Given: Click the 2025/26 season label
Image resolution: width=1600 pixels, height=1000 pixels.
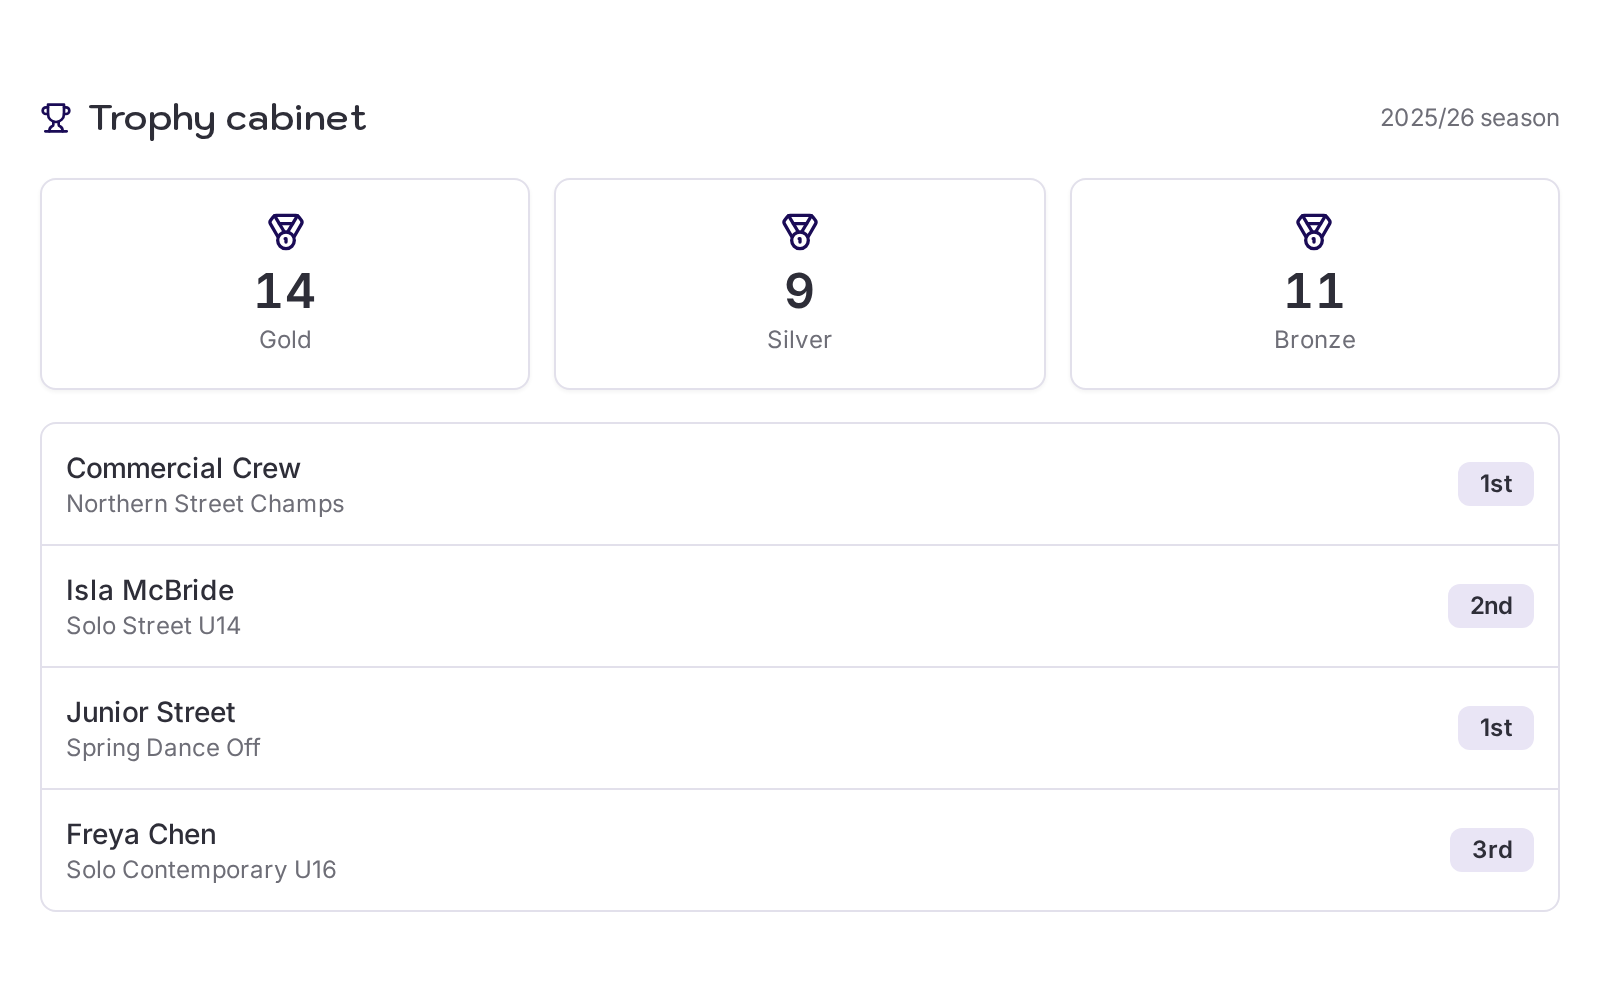Looking at the screenshot, I should pyautogui.click(x=1470, y=118).
